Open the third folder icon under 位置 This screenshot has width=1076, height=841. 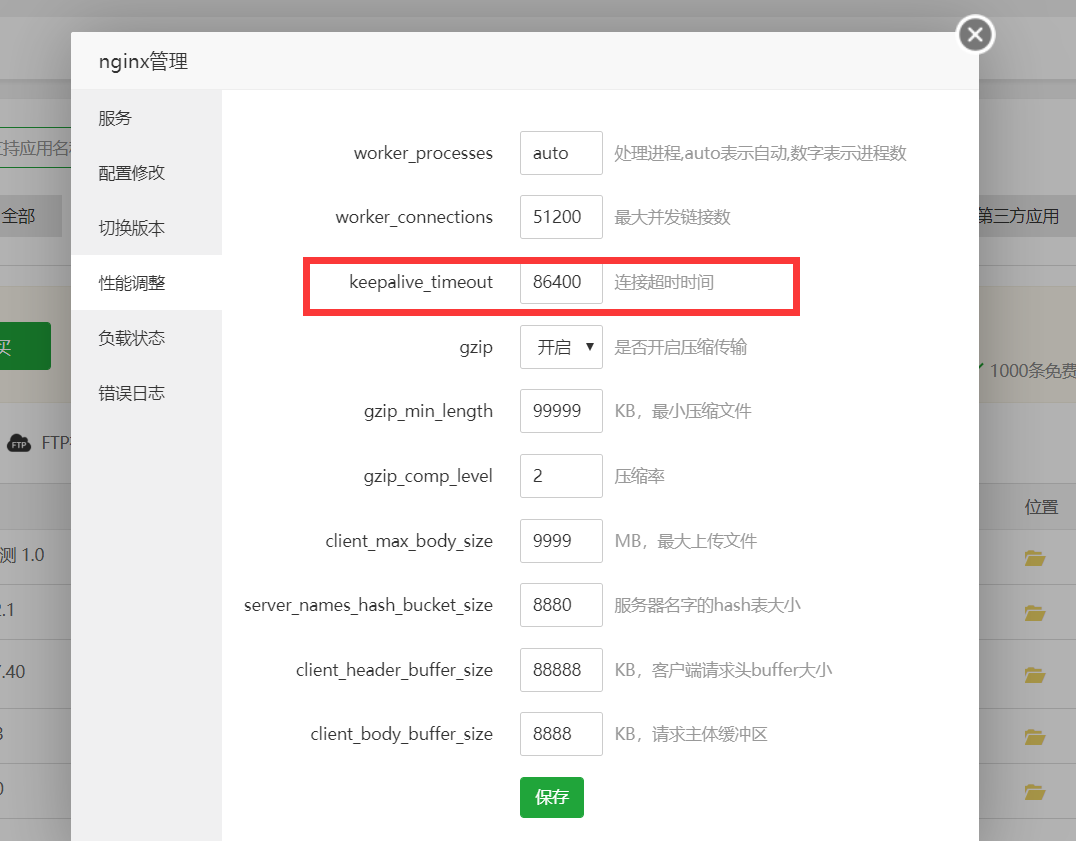(1035, 675)
